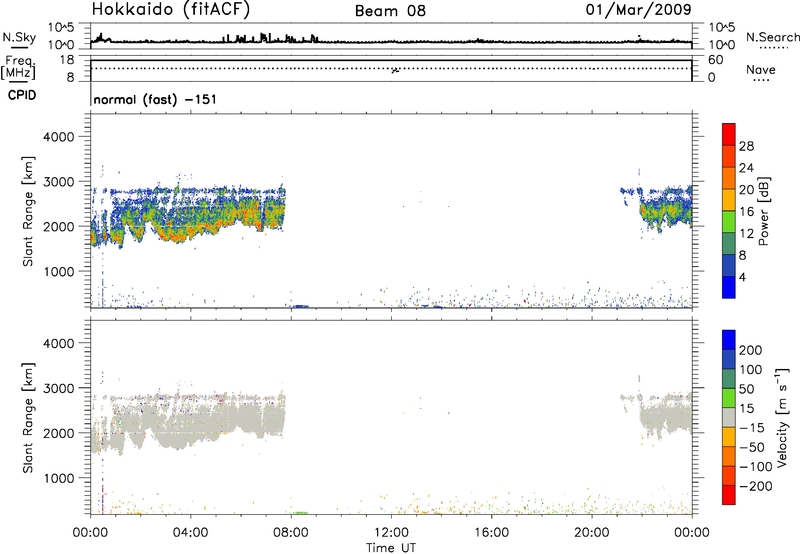Select the "N.Sky" legend label
Screen dimensions: 800x554
19,37
